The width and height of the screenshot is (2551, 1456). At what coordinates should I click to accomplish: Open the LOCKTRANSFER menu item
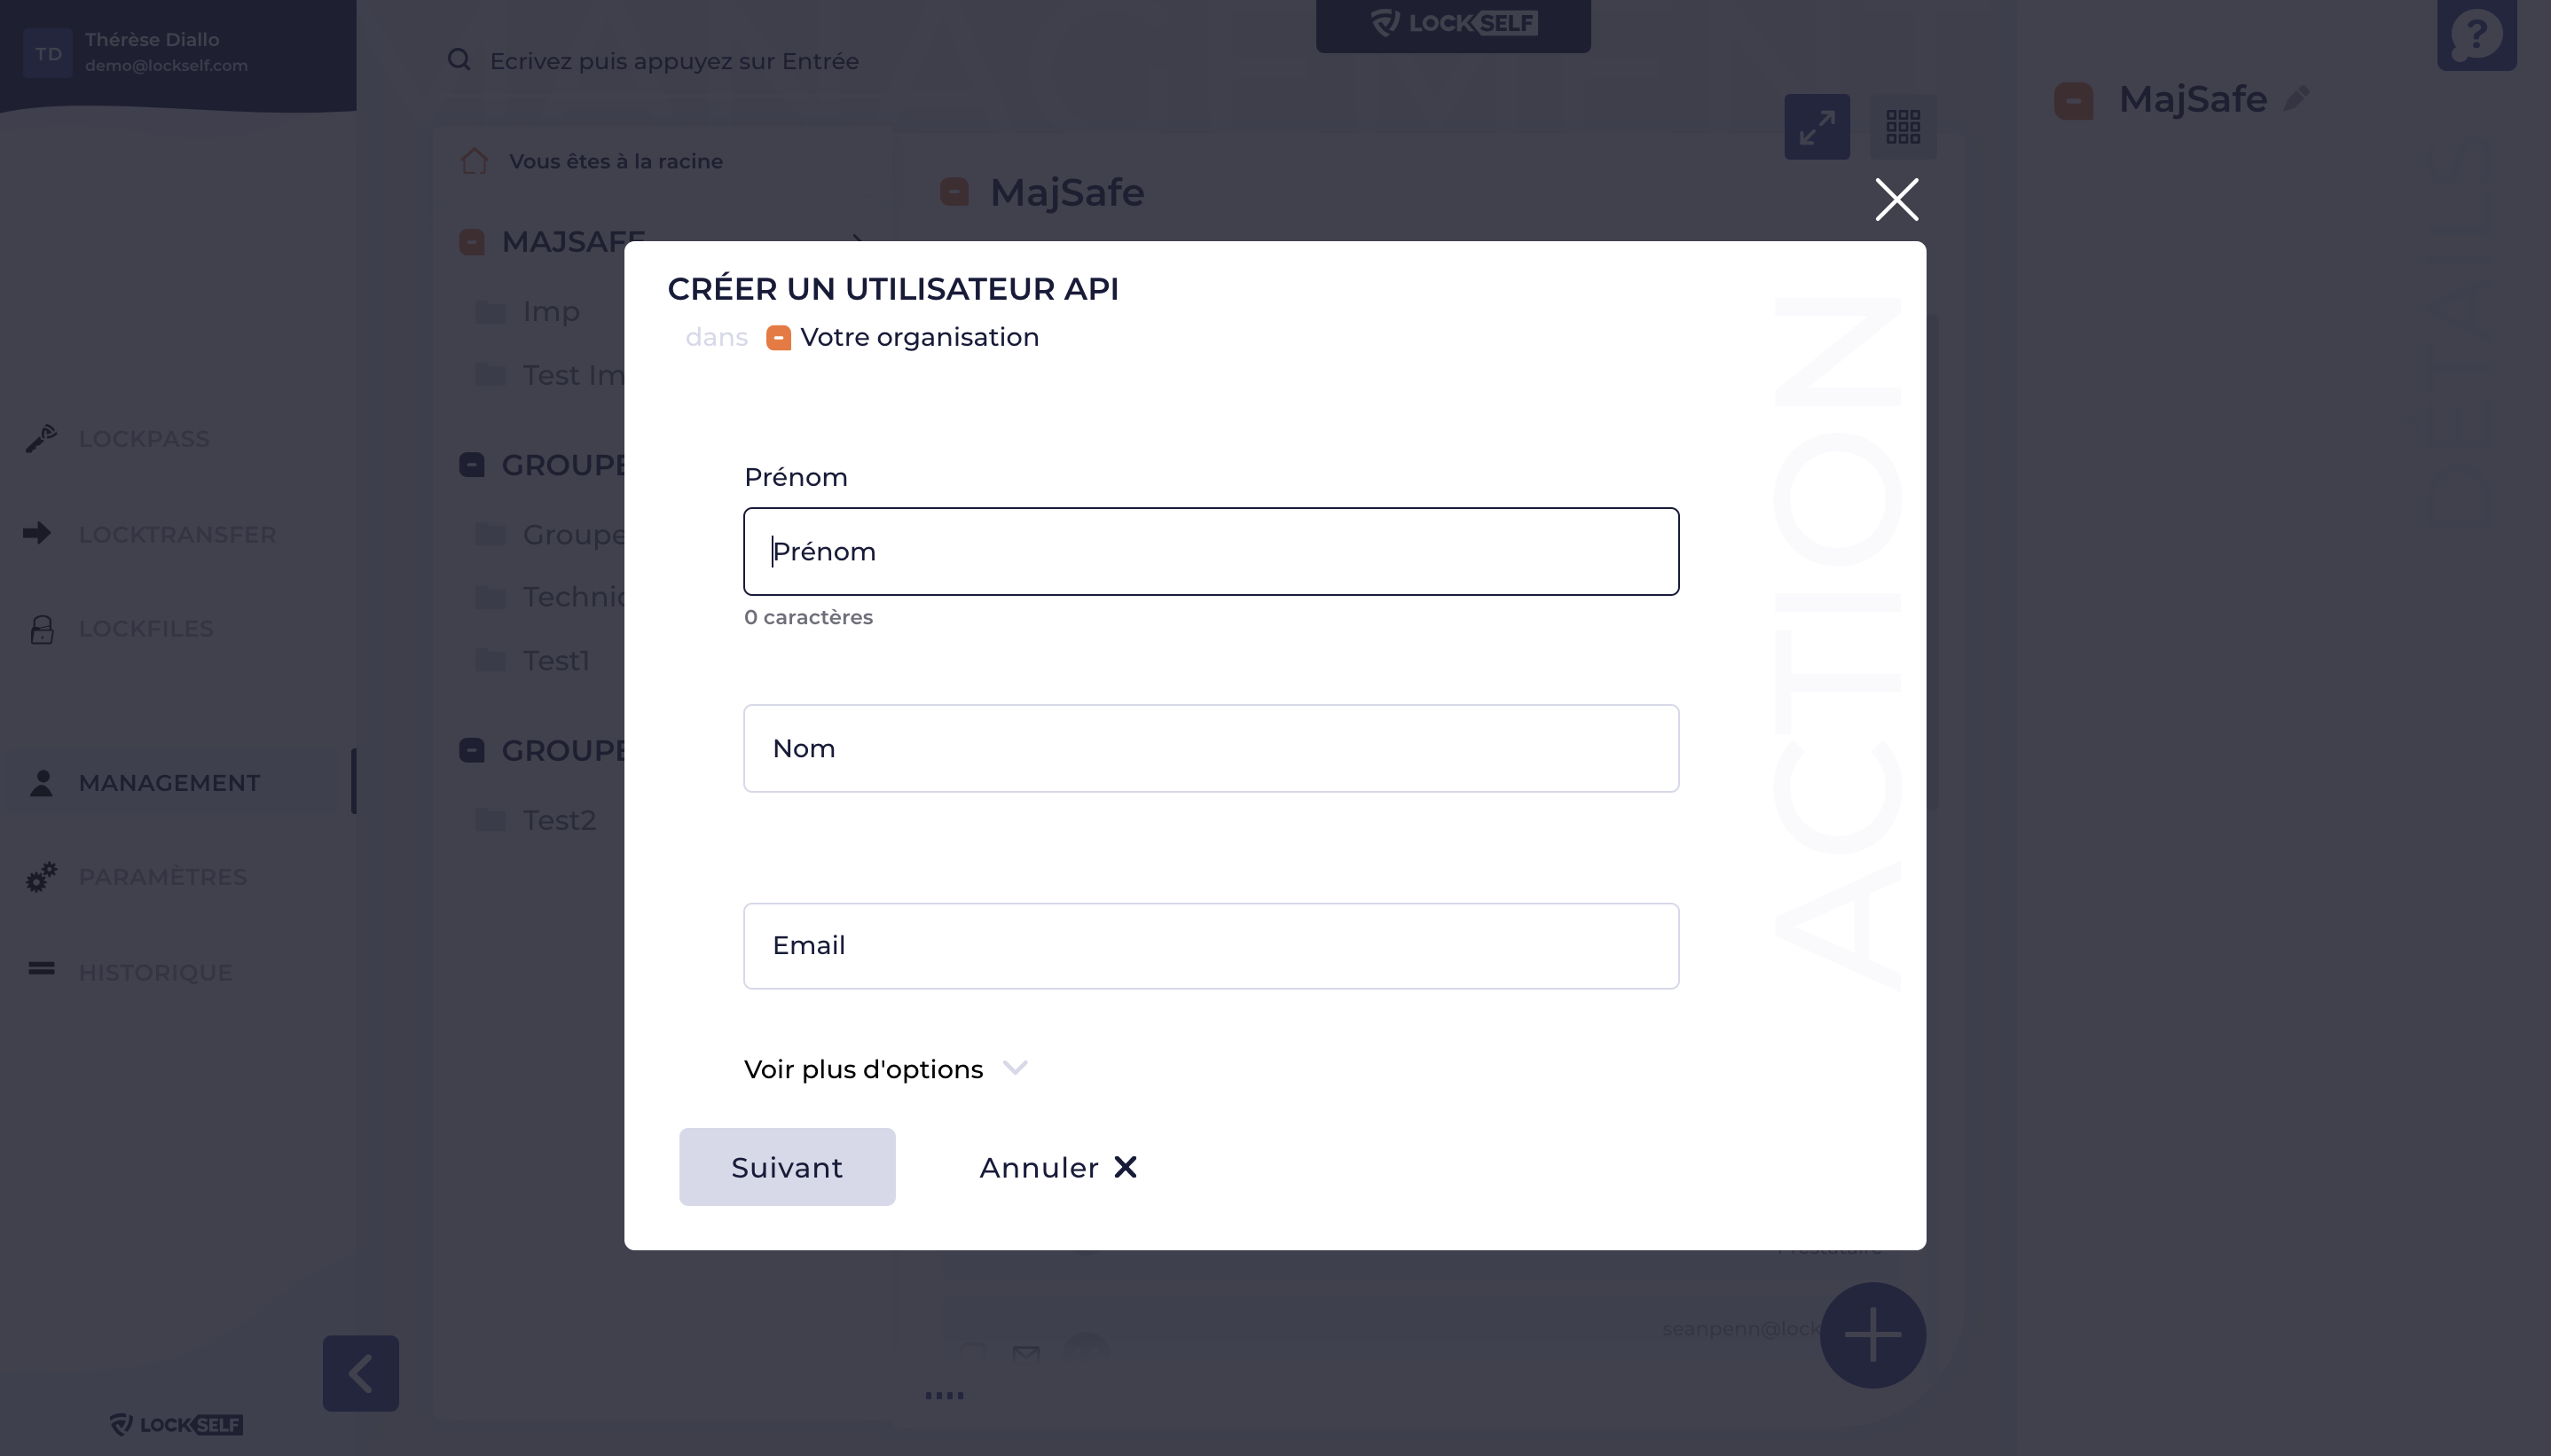click(177, 534)
